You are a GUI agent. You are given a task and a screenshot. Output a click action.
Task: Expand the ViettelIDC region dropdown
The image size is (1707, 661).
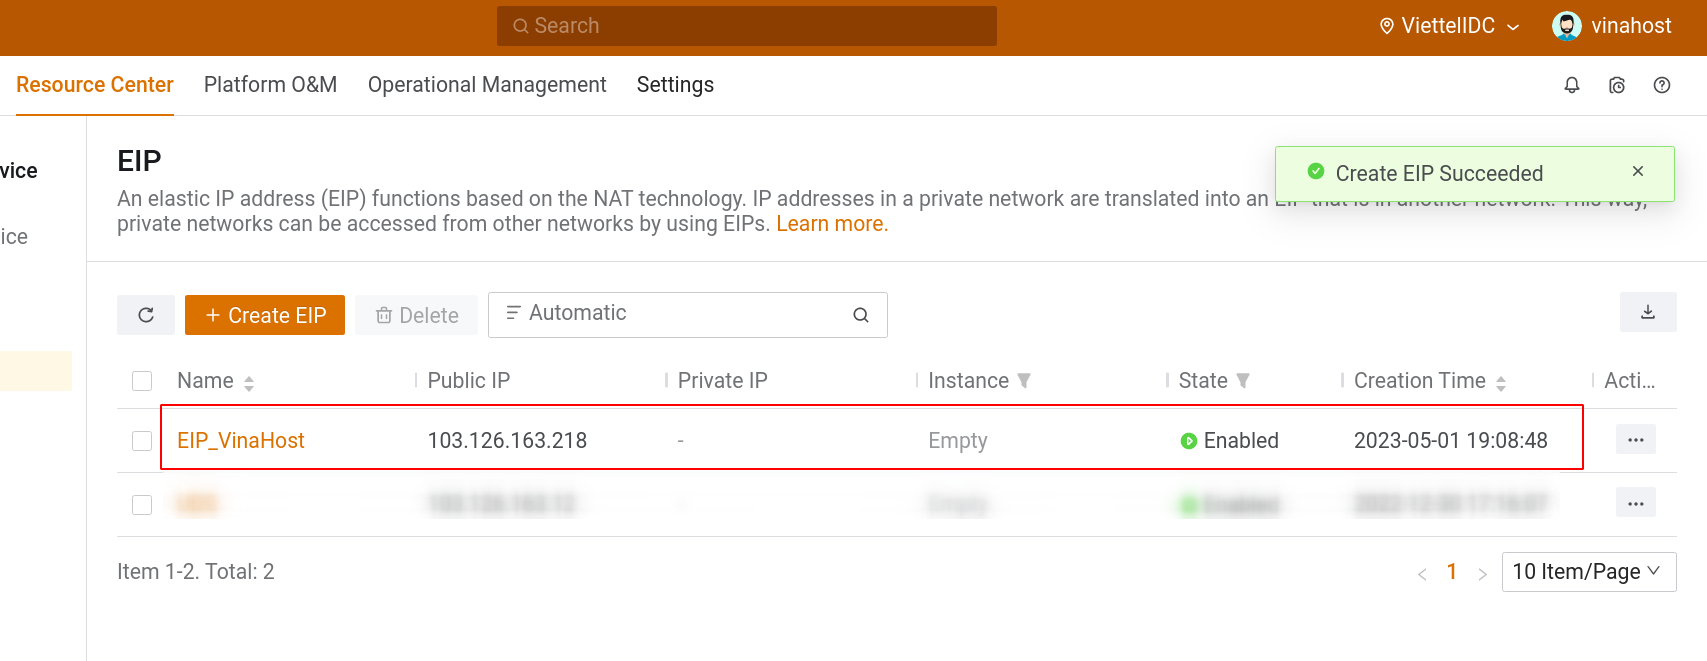[1449, 26]
